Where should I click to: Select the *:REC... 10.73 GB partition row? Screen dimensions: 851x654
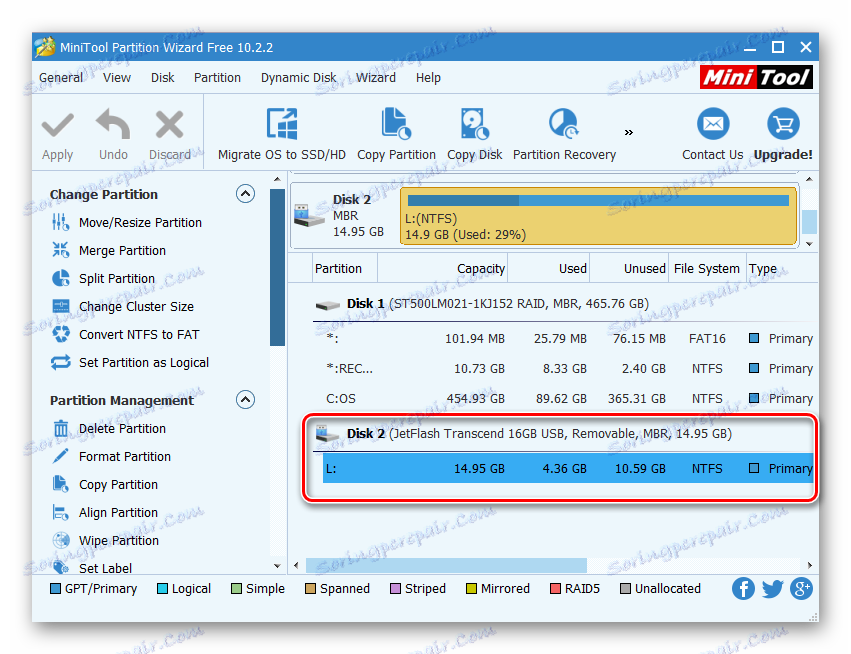click(x=568, y=369)
